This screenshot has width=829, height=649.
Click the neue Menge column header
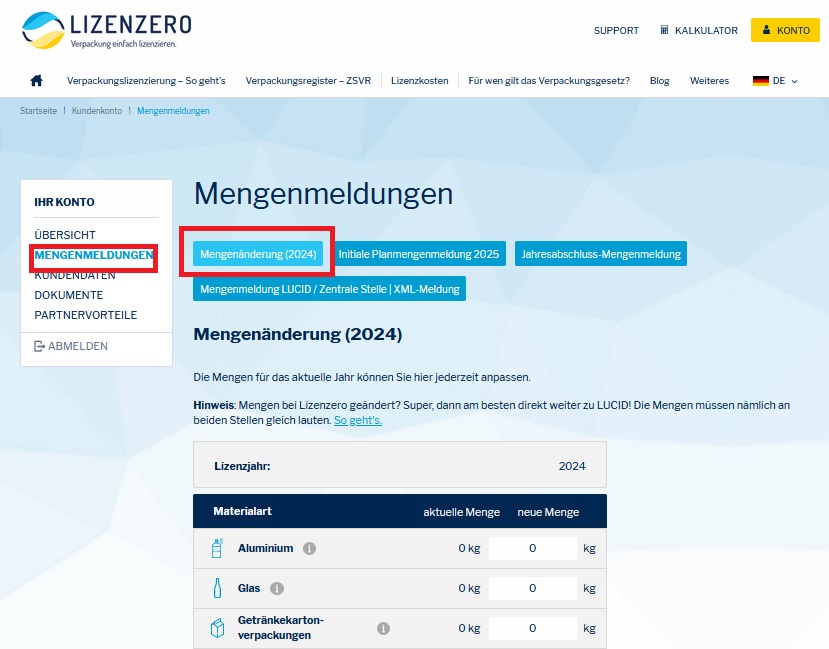(x=548, y=512)
